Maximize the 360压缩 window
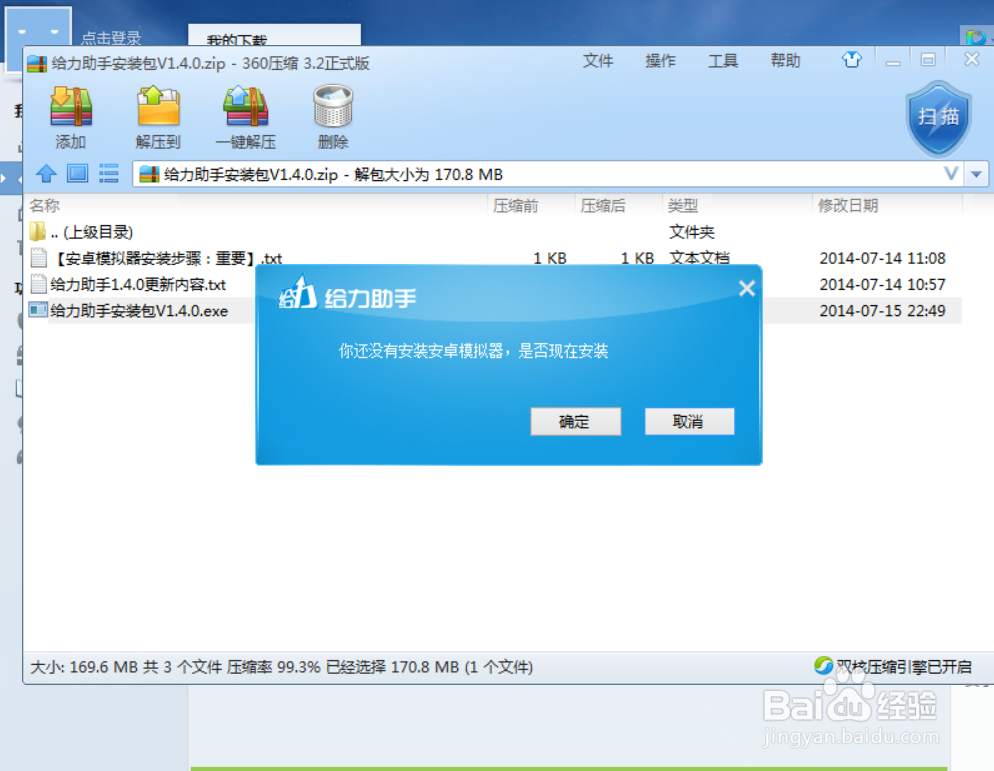994x771 pixels. 928,60
